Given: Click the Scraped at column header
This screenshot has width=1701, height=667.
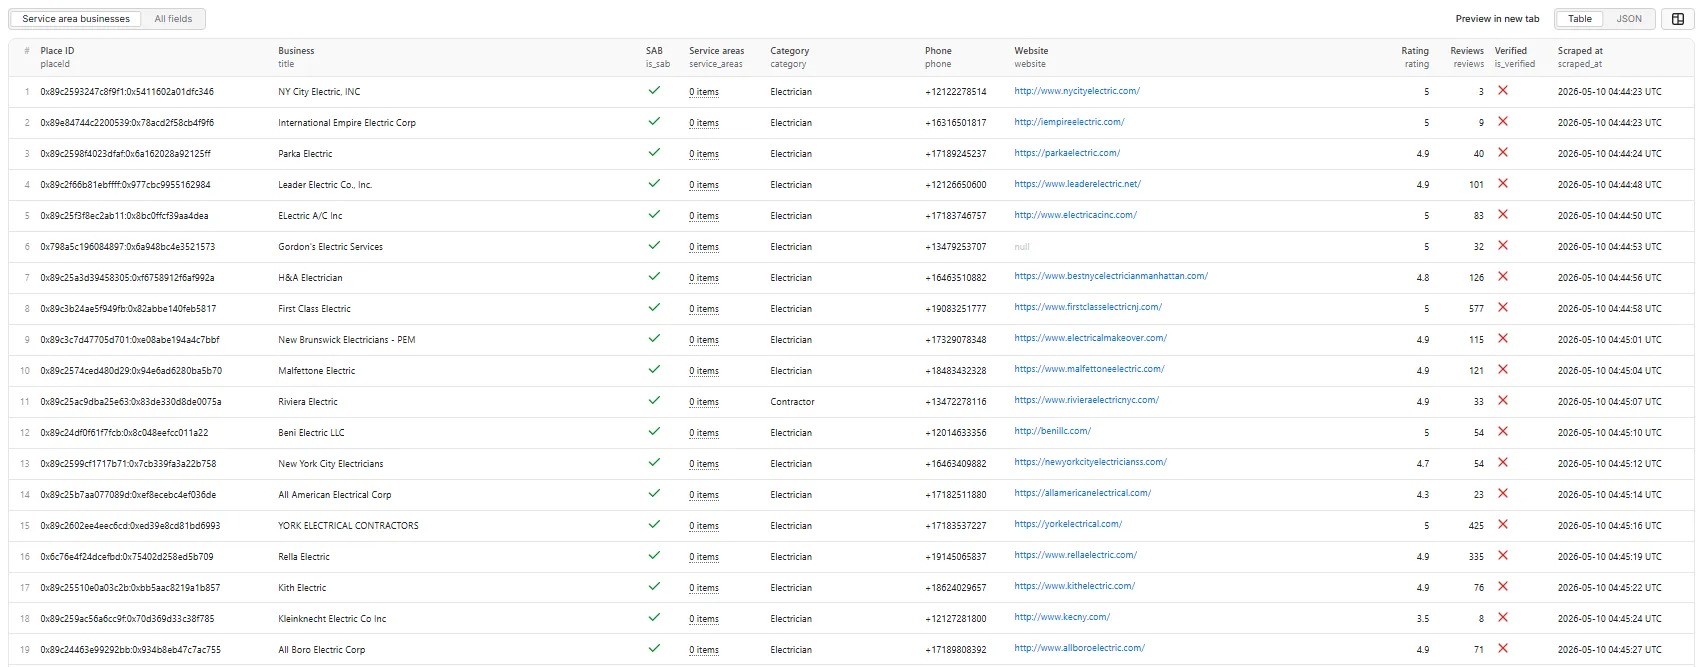Looking at the screenshot, I should point(1580,57).
